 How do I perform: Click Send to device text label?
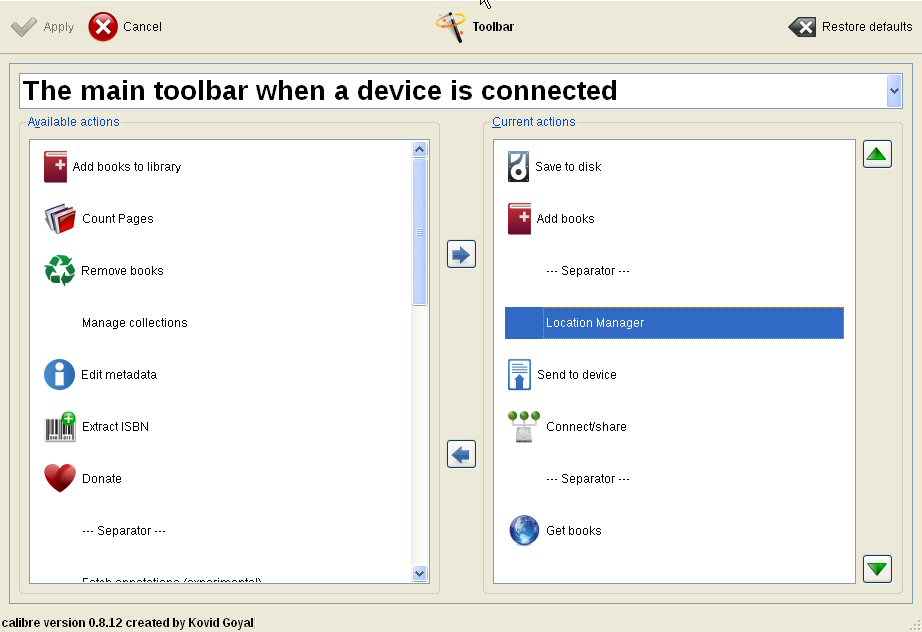[x=577, y=375]
